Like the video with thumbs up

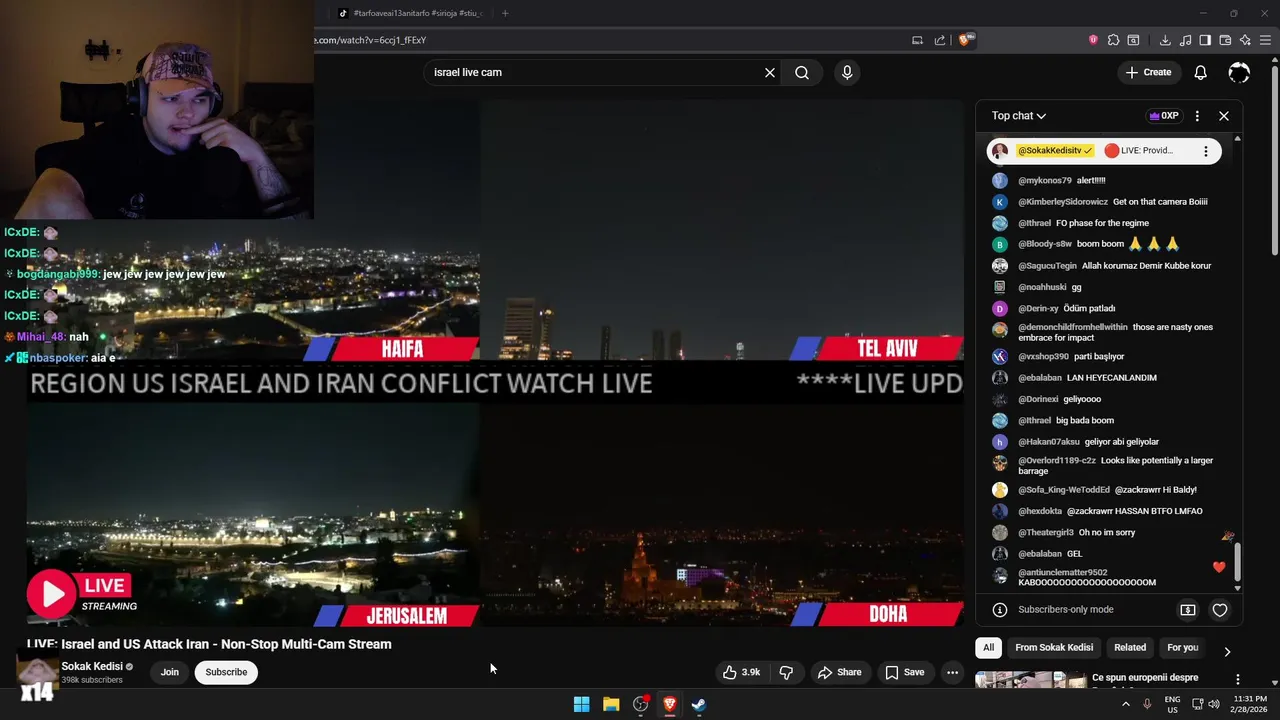[741, 672]
